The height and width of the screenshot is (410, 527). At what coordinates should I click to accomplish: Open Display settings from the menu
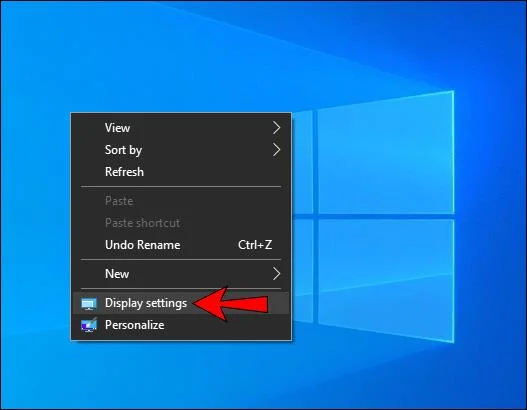[181, 303]
